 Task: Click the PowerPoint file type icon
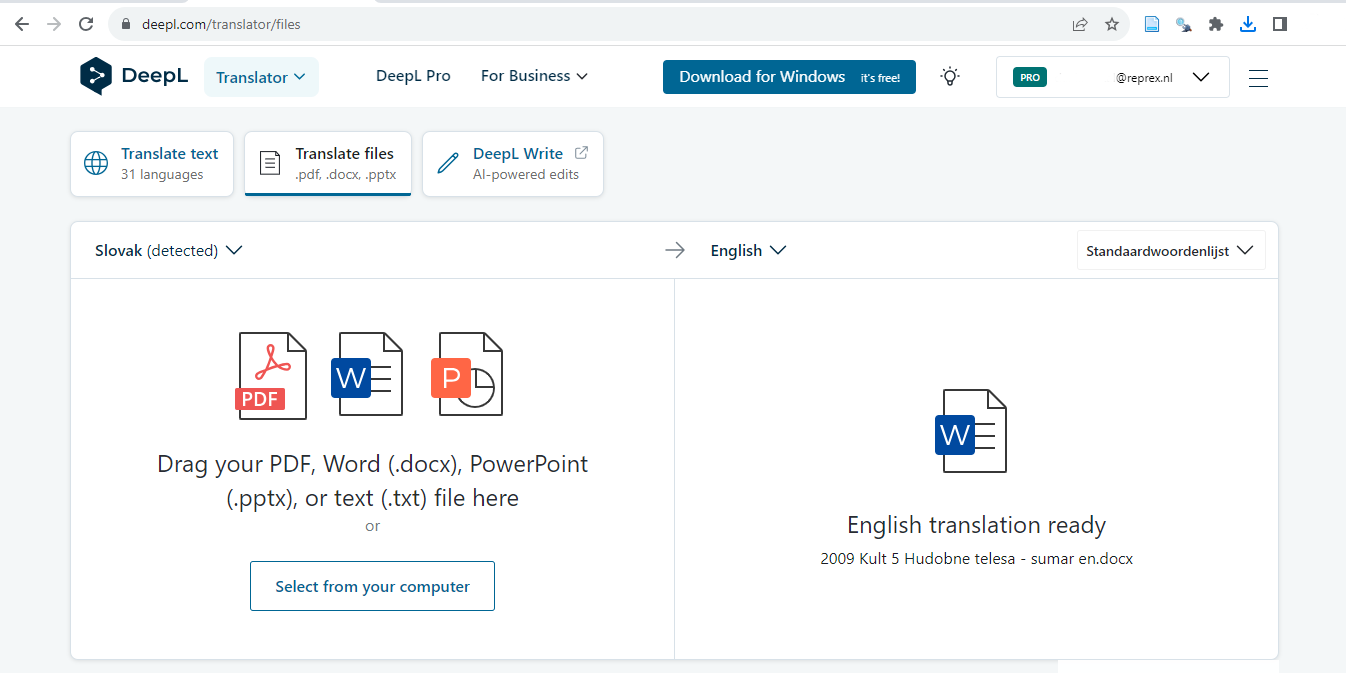(467, 375)
